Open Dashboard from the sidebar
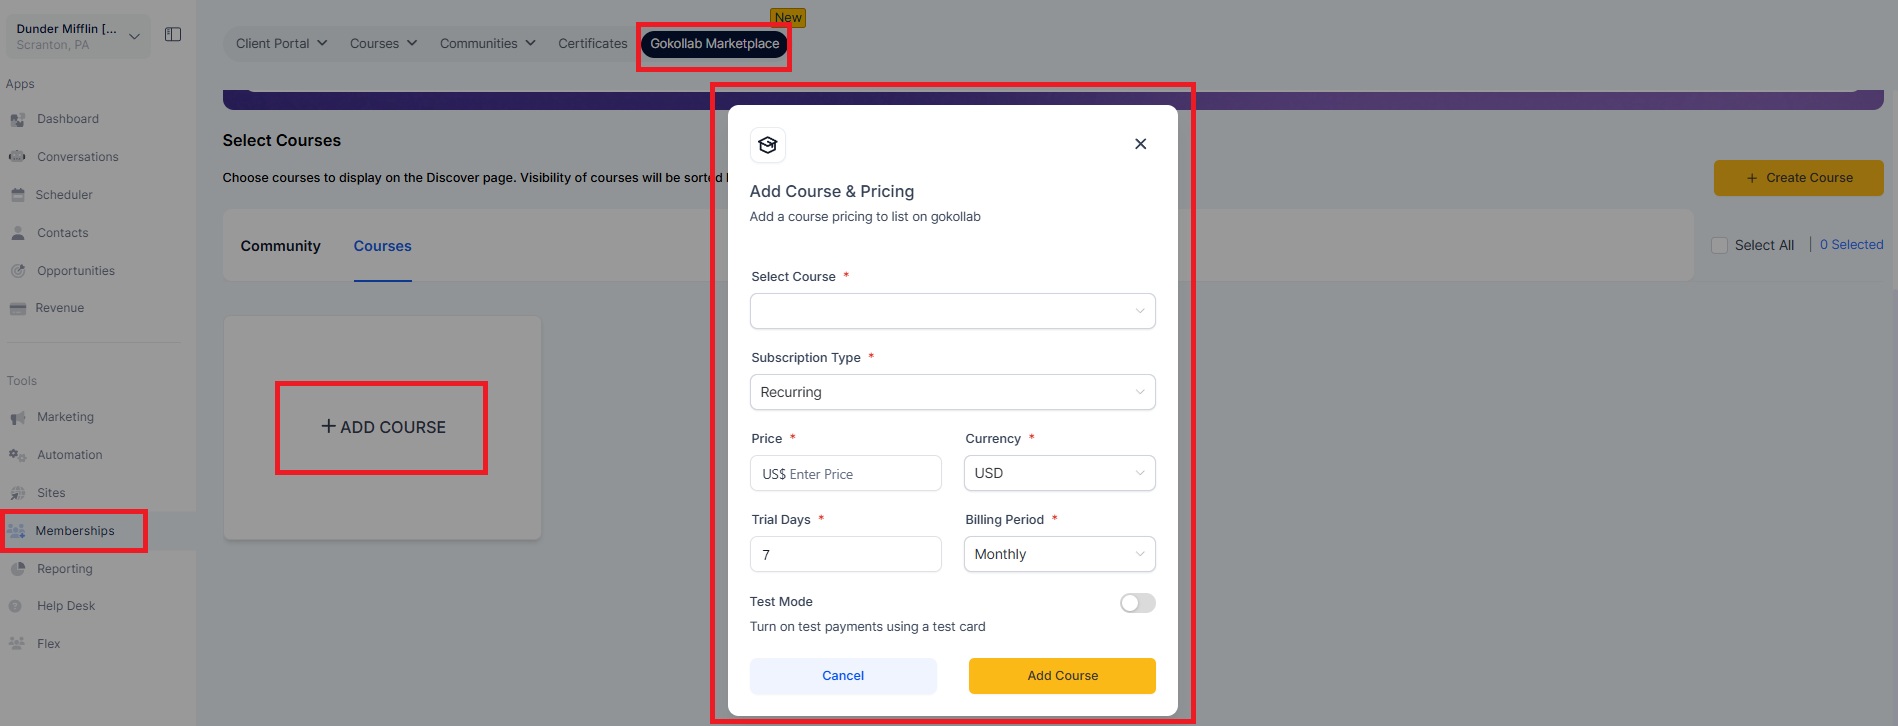Viewport: 1898px width, 726px height. coord(67,119)
